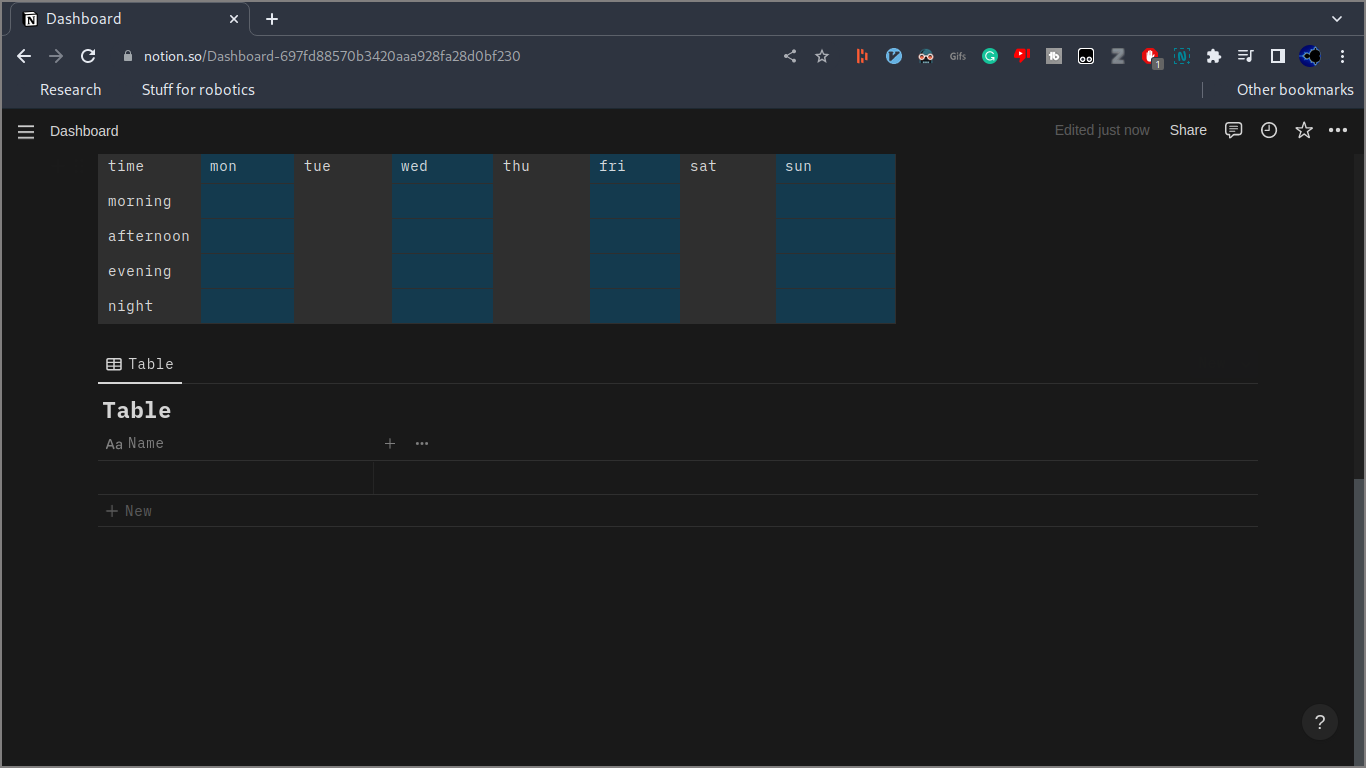Click the 'thu' header cell
Screen dimensions: 1366x768
point(542,167)
